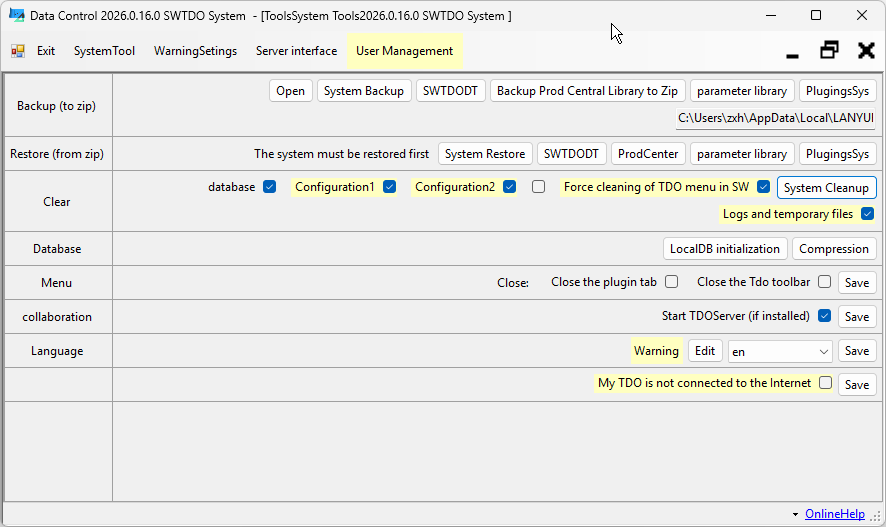Viewport: 886px width, 527px height.
Task: Click the Exit icon in the menu bar
Action: (18, 51)
